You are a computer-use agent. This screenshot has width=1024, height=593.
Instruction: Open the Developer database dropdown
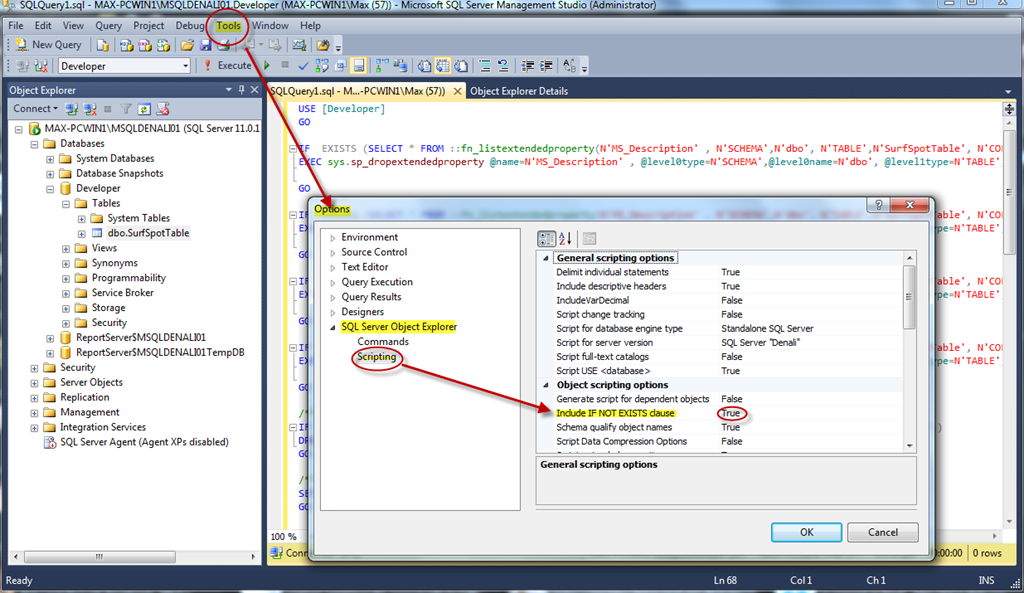tap(185, 66)
